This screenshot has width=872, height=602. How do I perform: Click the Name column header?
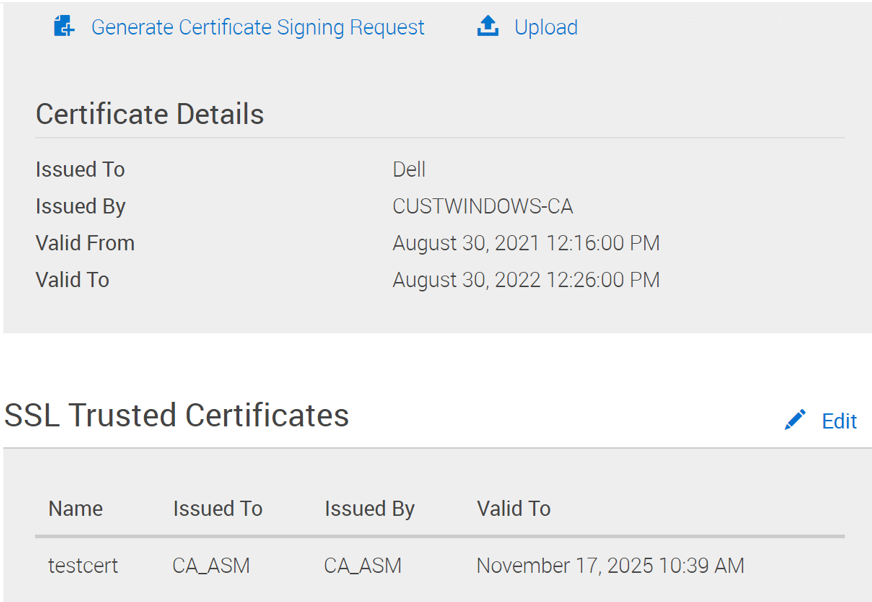(74, 509)
